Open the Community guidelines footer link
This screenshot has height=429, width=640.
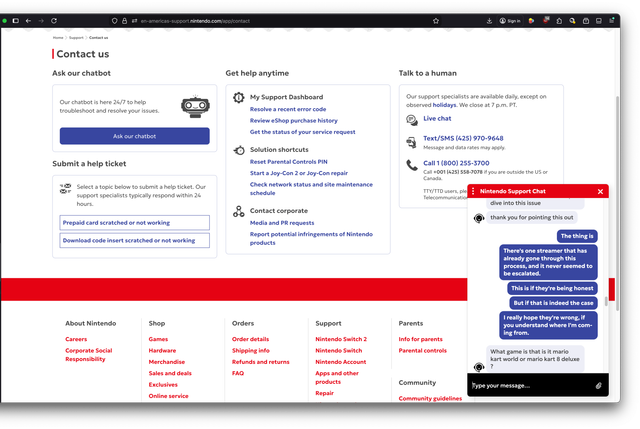(431, 399)
